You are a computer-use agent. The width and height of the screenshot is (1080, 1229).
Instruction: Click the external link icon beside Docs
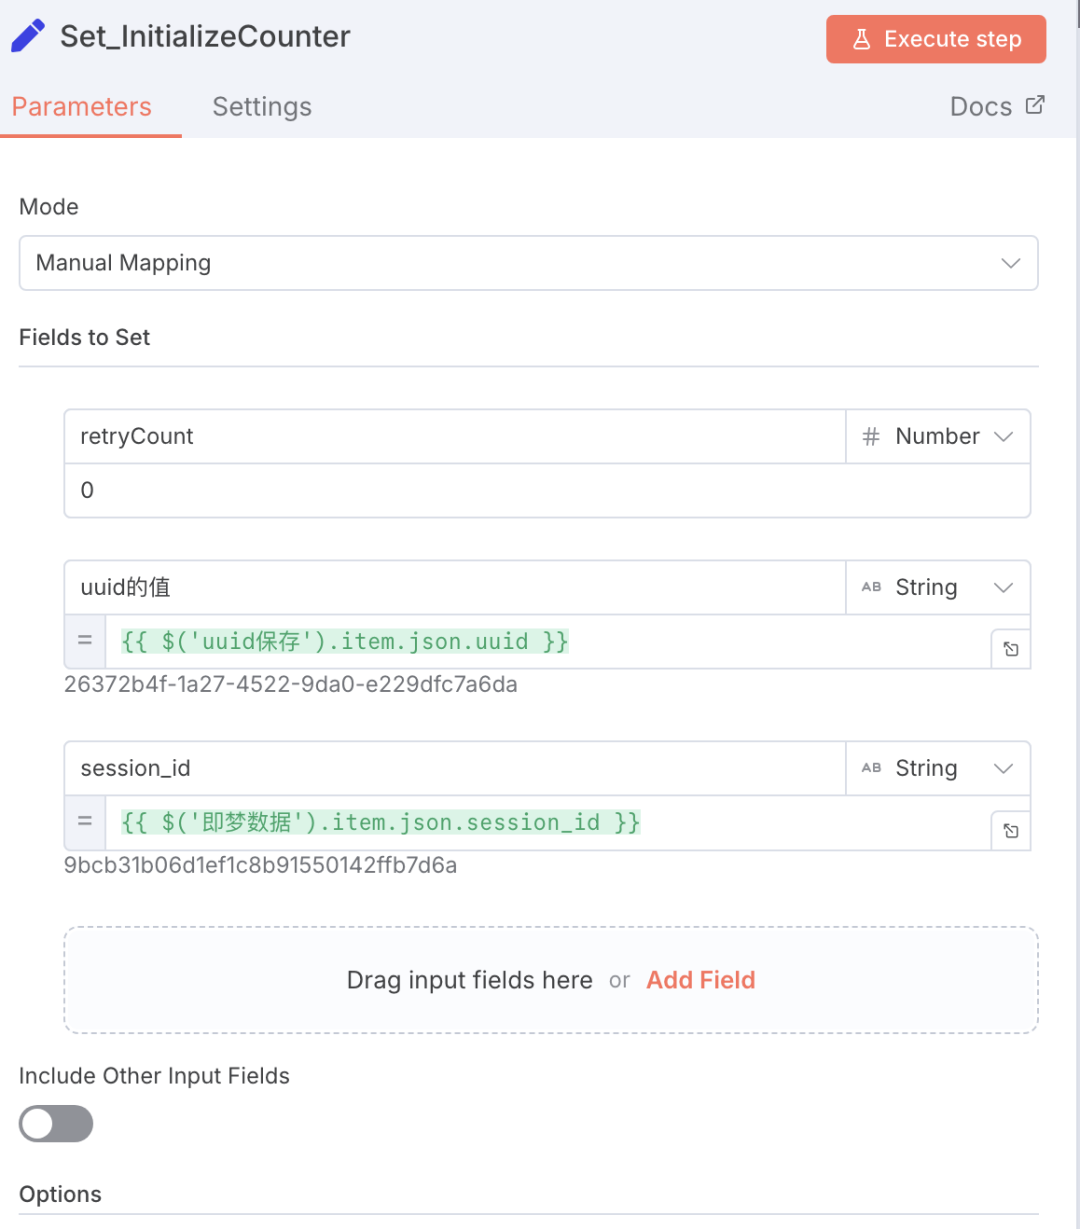tap(1035, 105)
